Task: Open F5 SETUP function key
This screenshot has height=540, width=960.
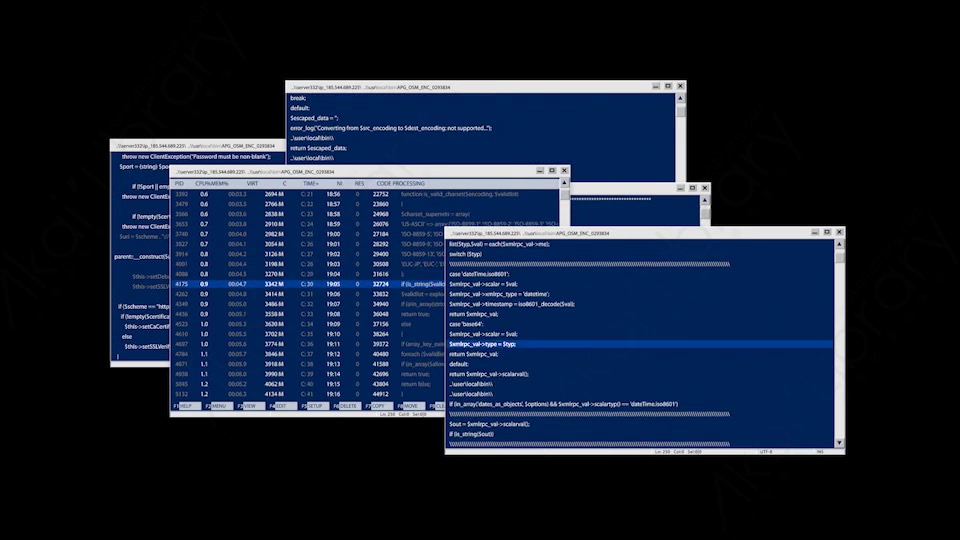Action: [x=315, y=406]
